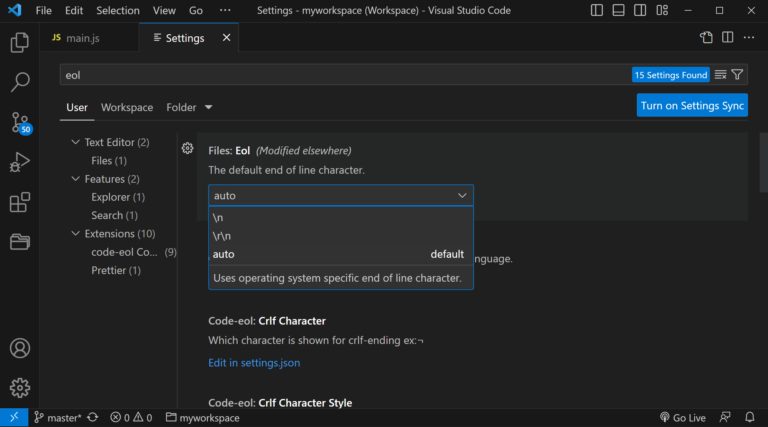Collapse the Text Editor tree section

tap(75, 143)
